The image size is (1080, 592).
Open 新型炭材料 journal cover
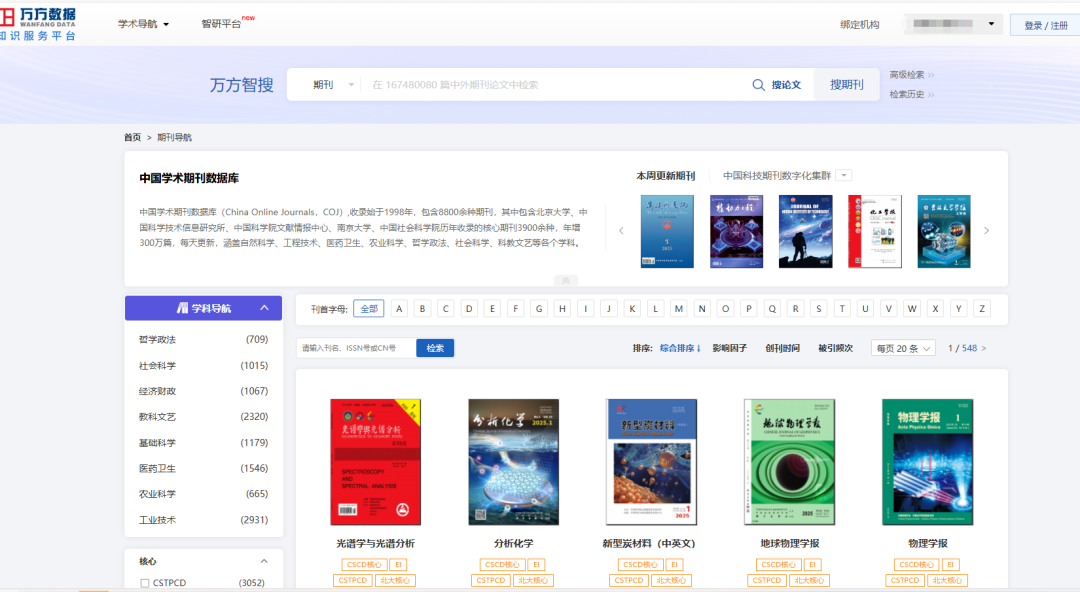tap(651, 462)
